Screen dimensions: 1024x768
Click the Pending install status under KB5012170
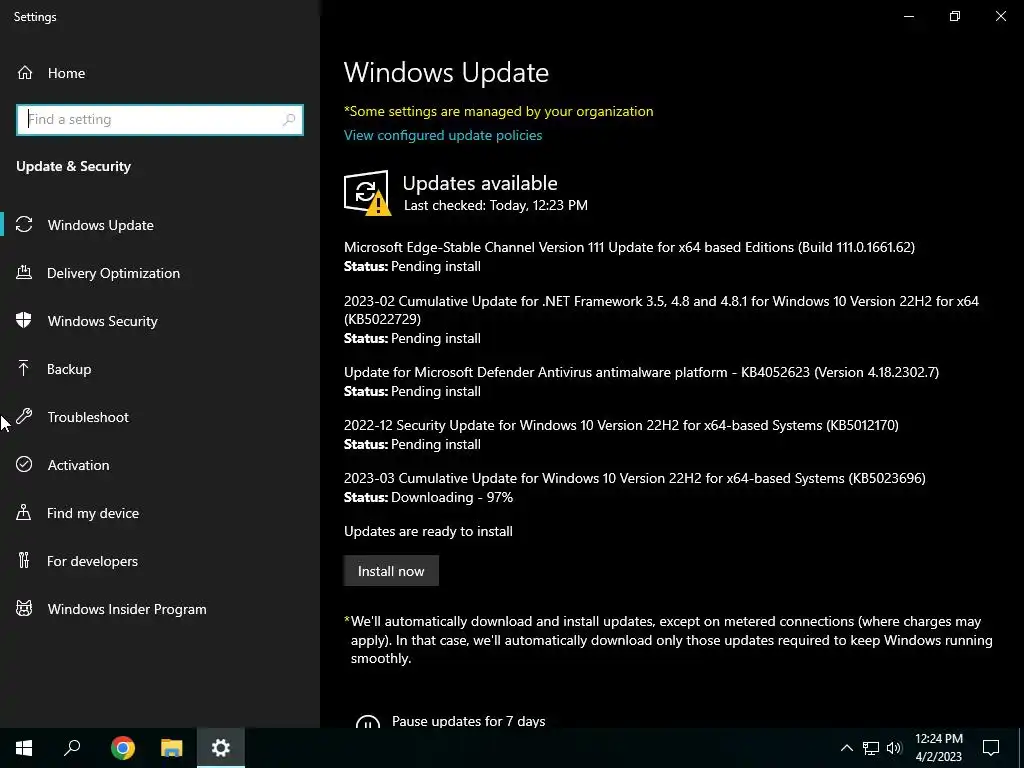[x=436, y=444]
